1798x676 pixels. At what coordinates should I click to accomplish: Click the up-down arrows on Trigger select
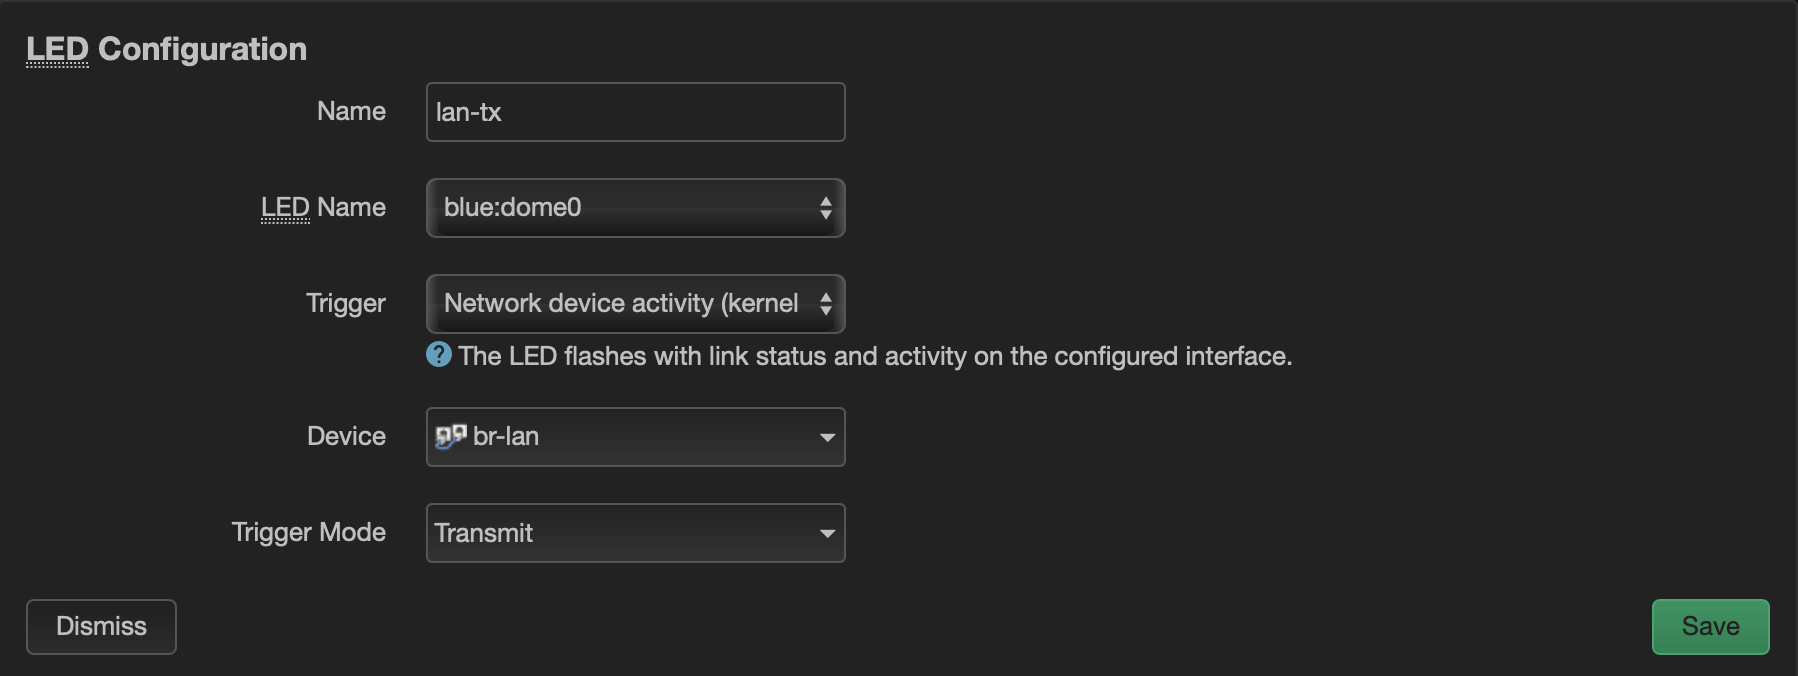click(825, 304)
